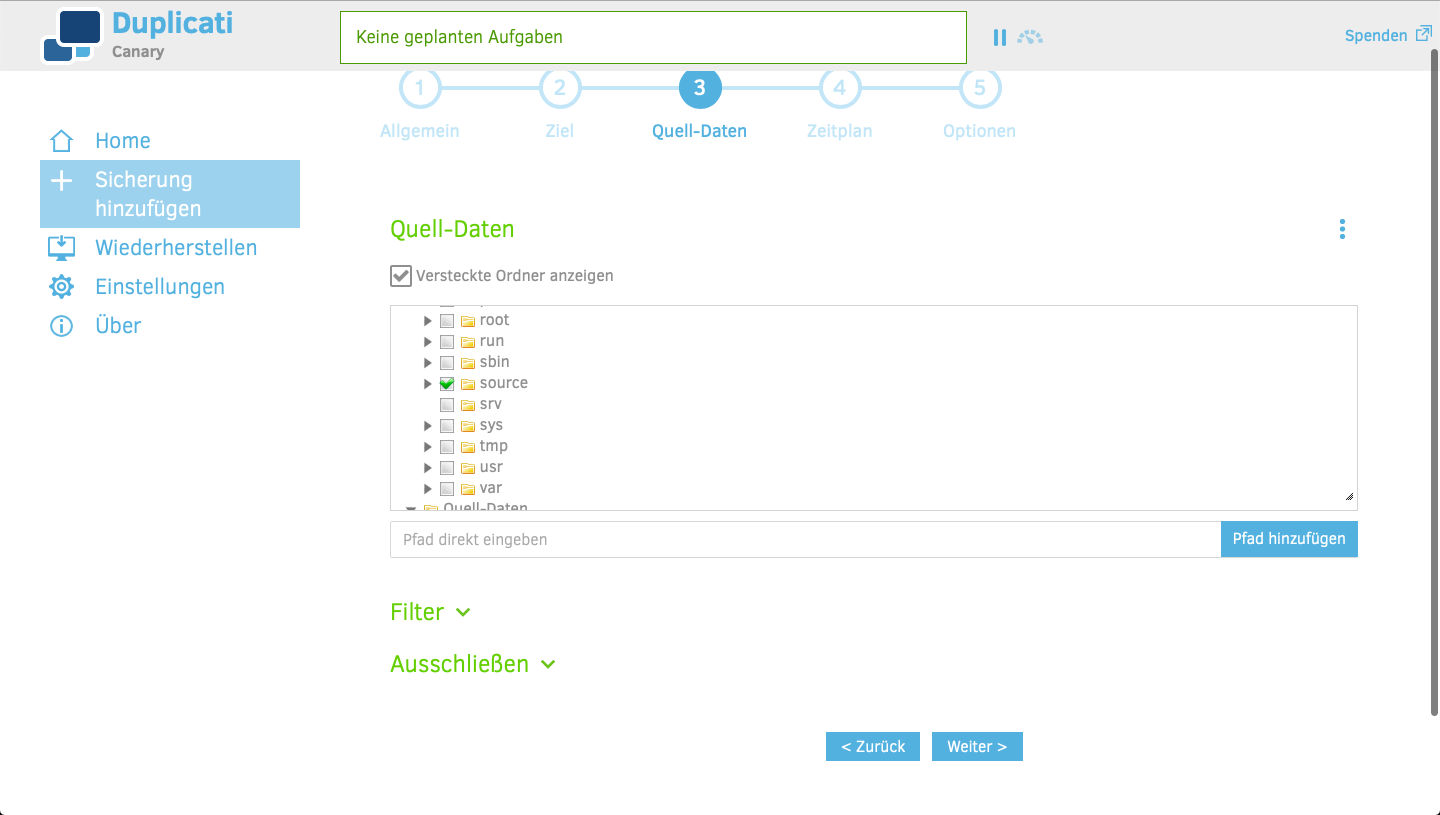This screenshot has height=815, width=1440.
Task: Click the Duplicati title text
Action: click(172, 23)
